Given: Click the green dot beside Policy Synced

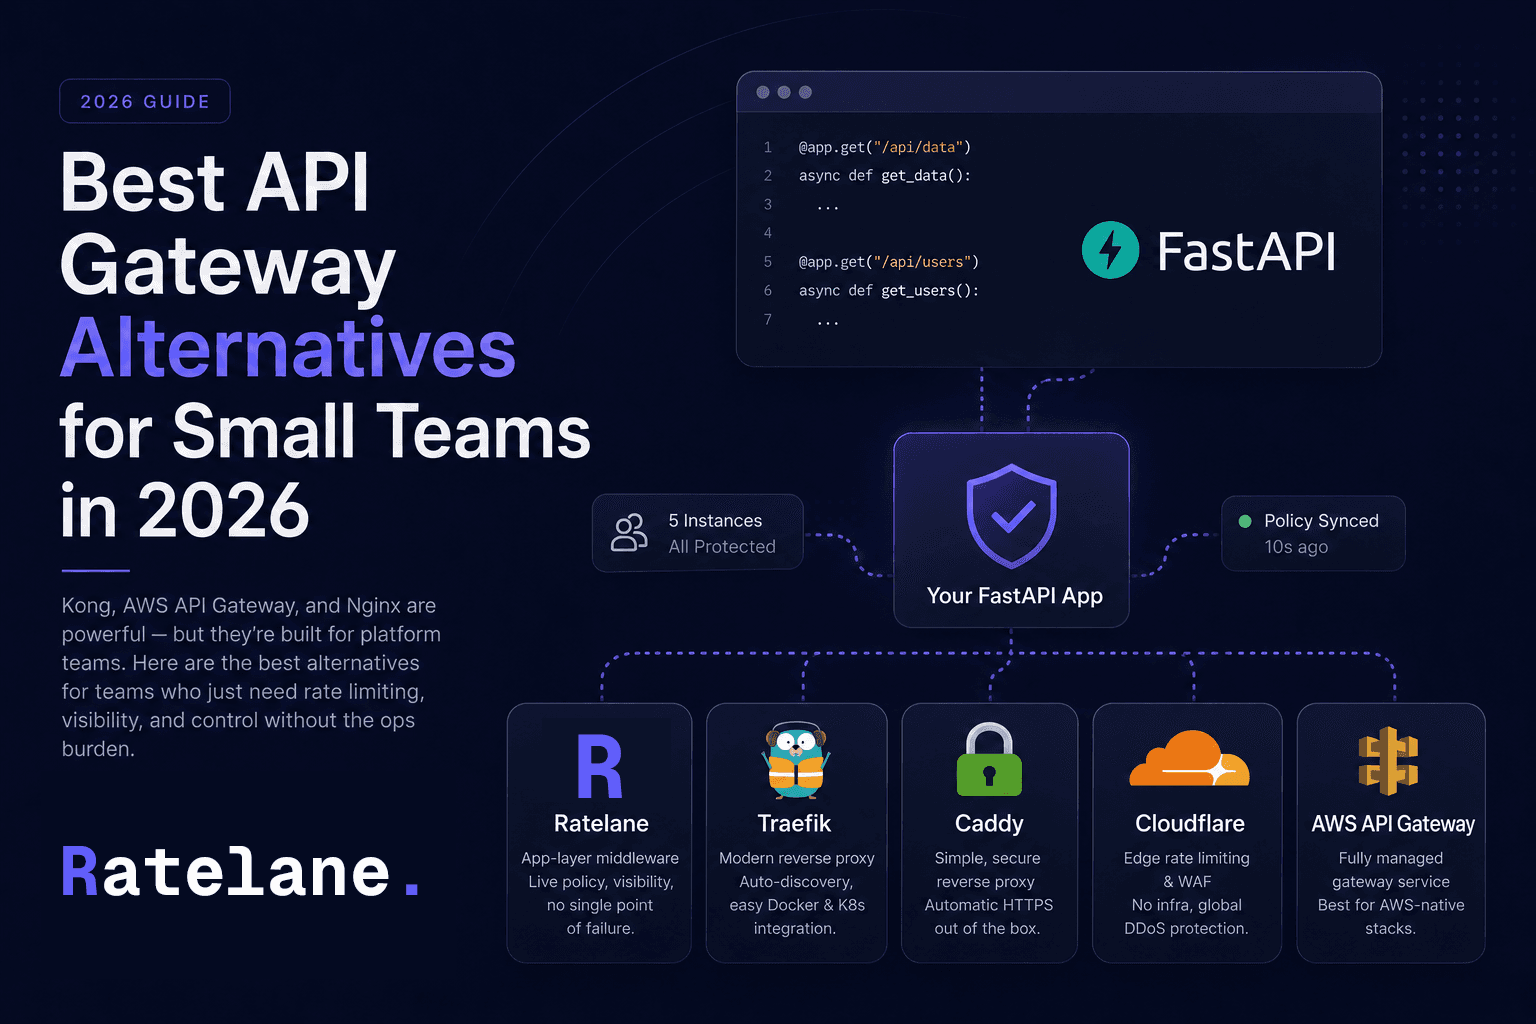Looking at the screenshot, I should coord(1245,521).
